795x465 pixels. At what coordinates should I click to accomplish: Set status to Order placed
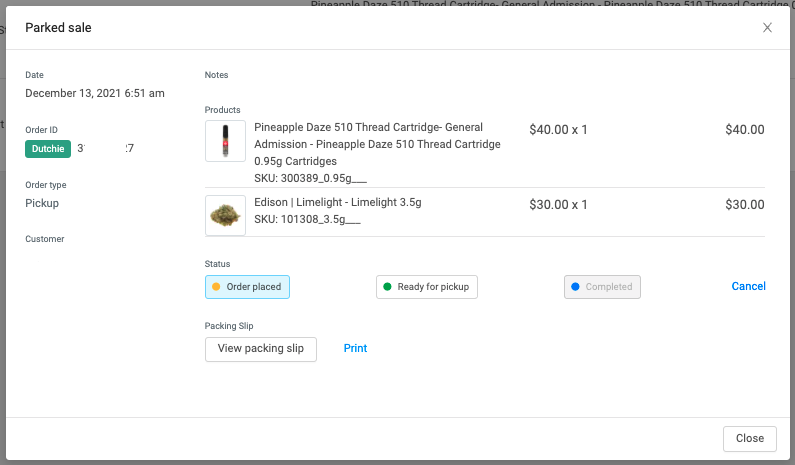pyautogui.click(x=247, y=287)
